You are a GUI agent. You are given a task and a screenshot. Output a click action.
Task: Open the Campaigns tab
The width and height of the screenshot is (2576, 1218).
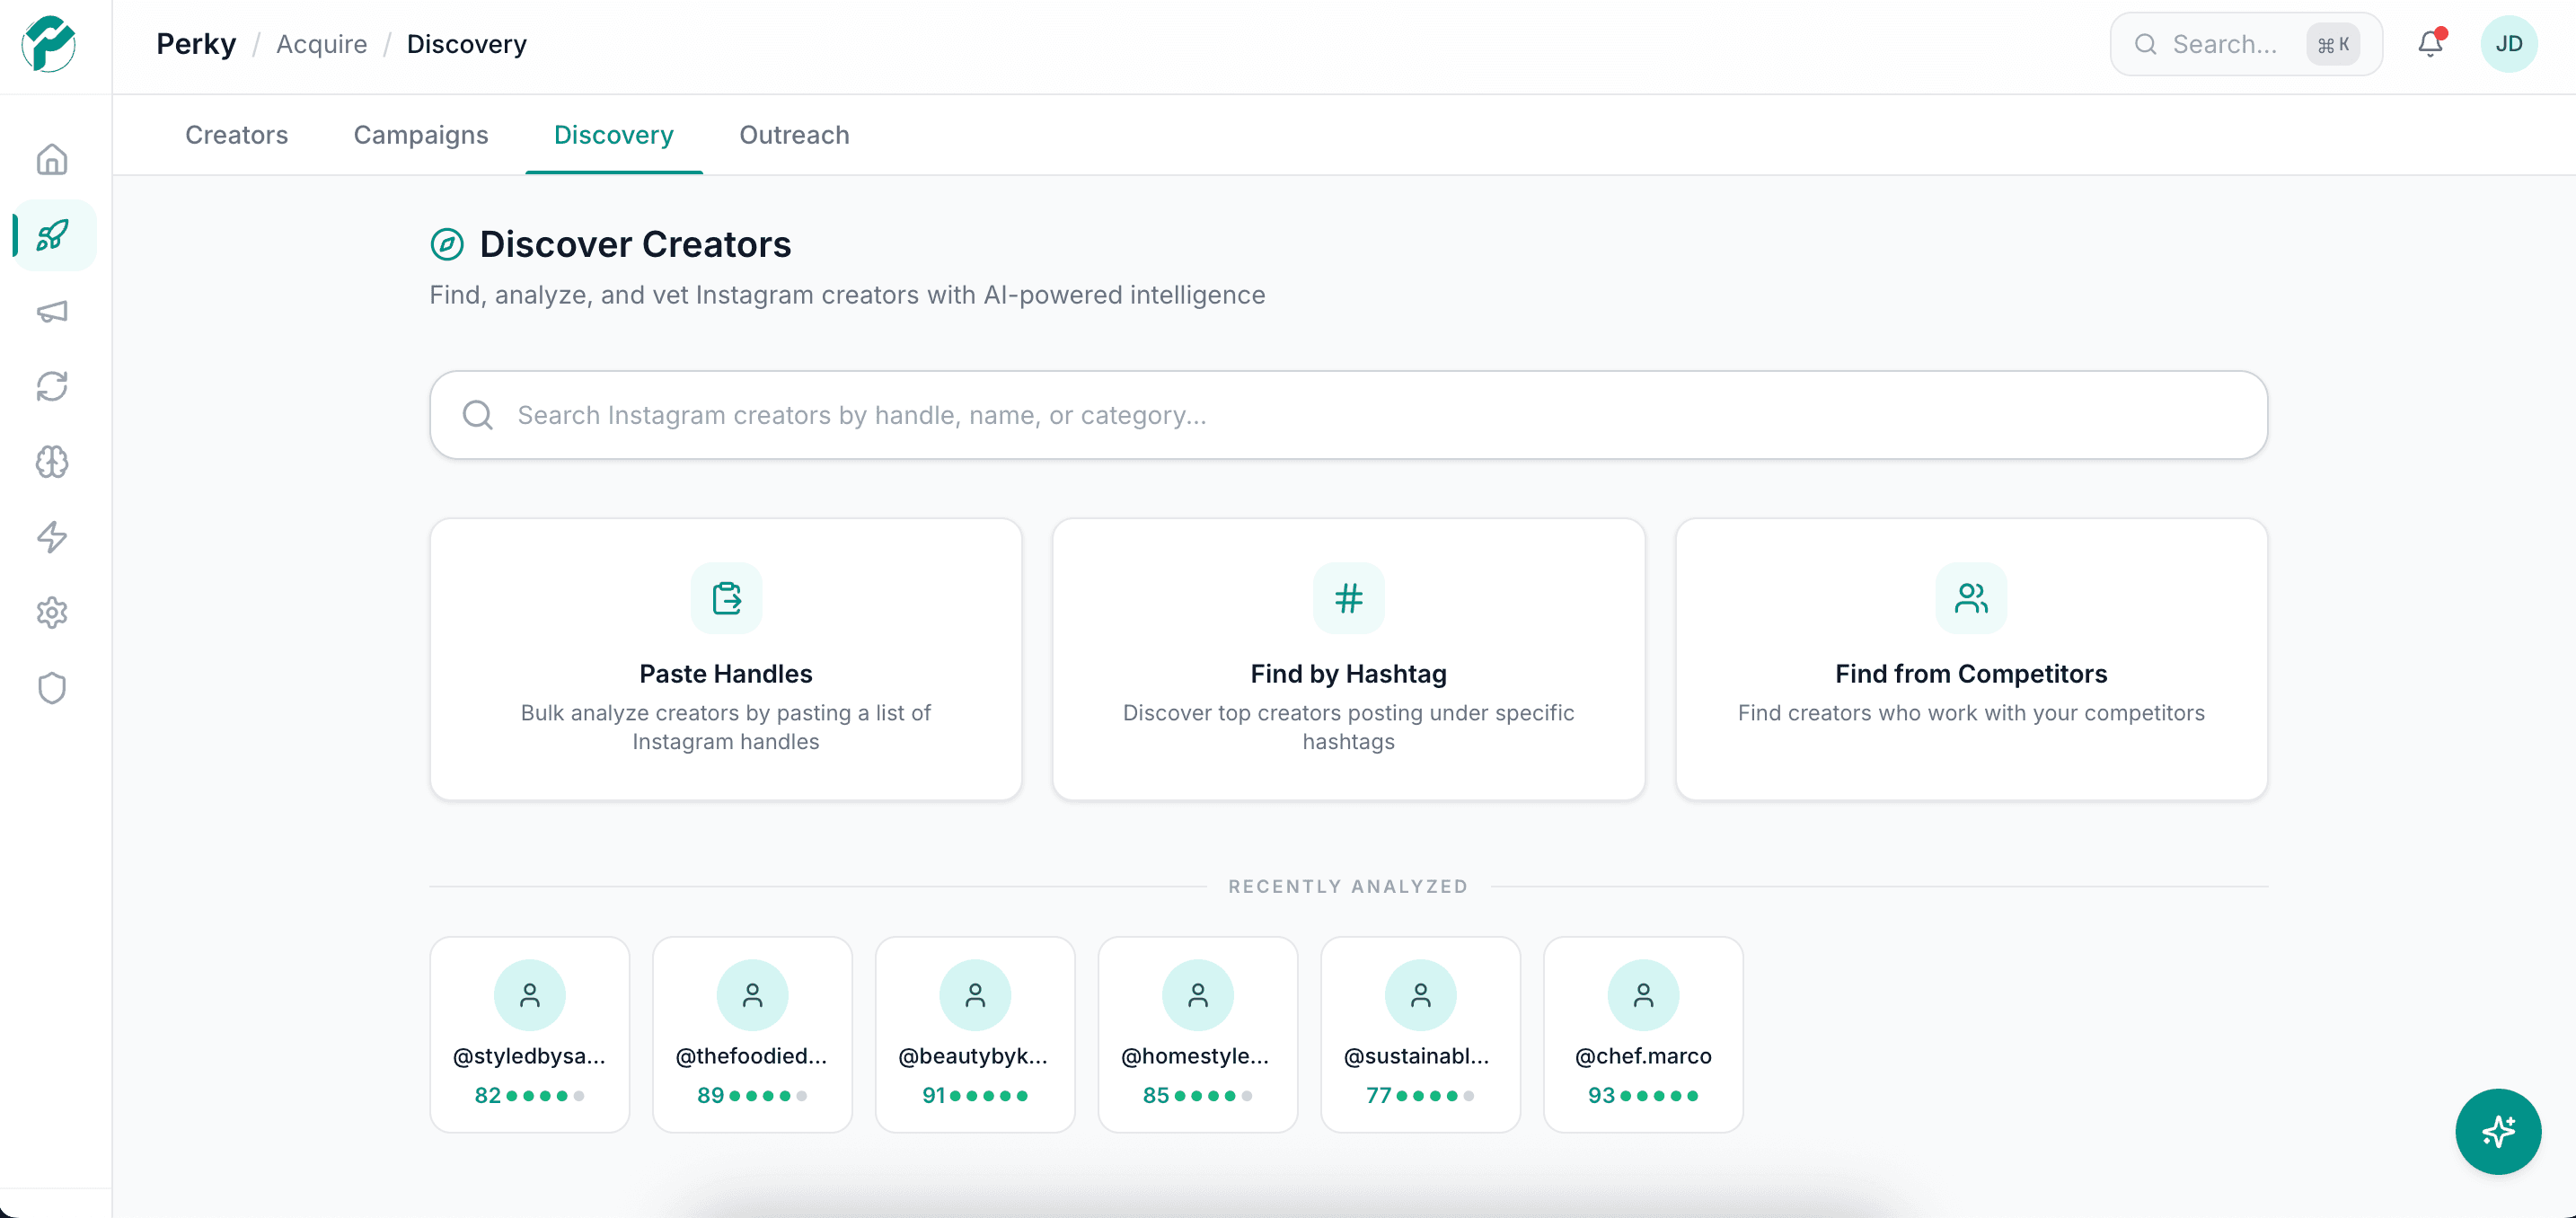pos(420,135)
